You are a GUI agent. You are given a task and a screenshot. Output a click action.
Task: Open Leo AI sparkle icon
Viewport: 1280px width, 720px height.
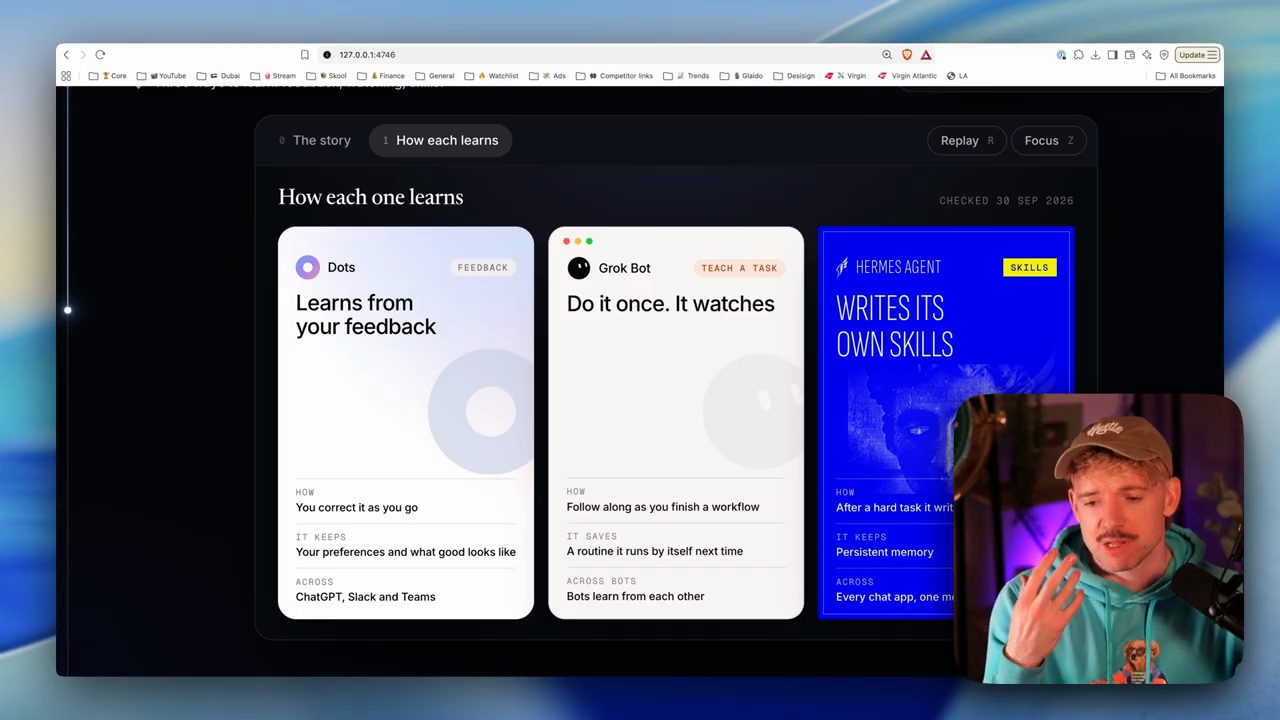pyautogui.click(x=1147, y=55)
